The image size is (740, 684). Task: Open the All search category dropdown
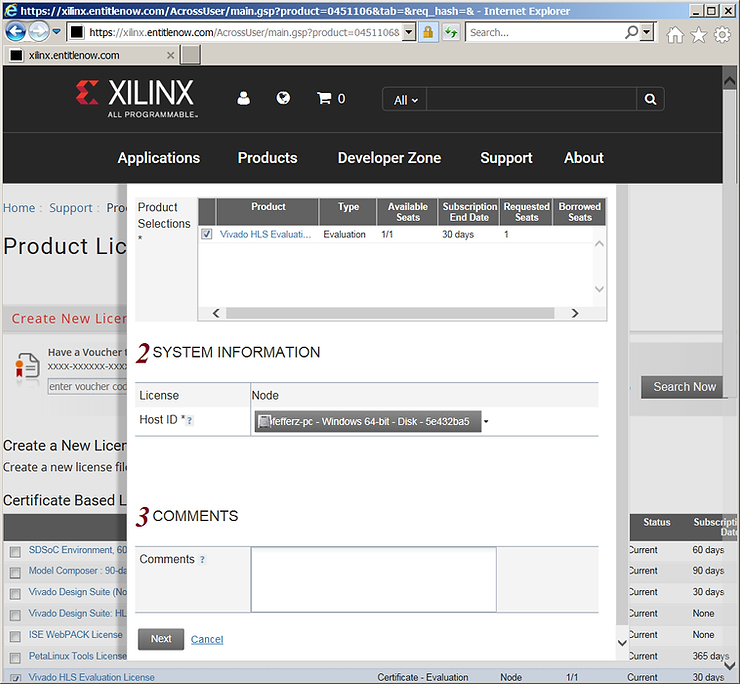[405, 100]
